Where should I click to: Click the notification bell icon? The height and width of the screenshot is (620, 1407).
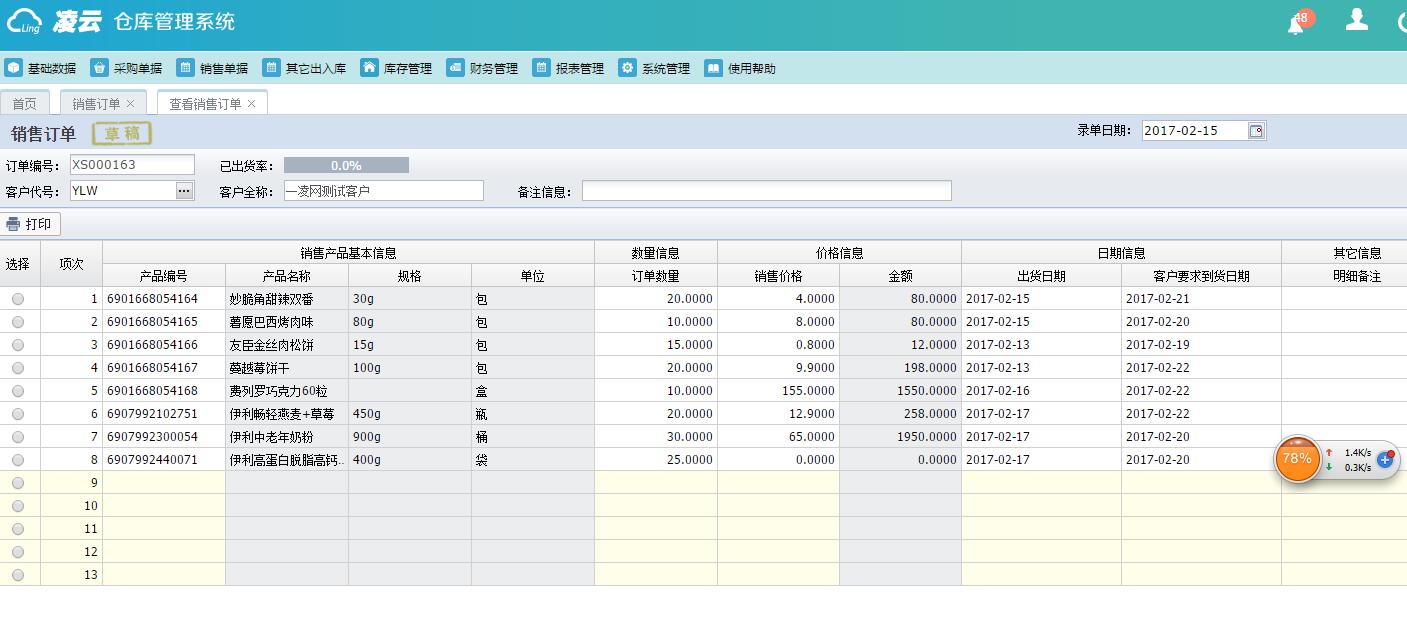coord(1296,24)
